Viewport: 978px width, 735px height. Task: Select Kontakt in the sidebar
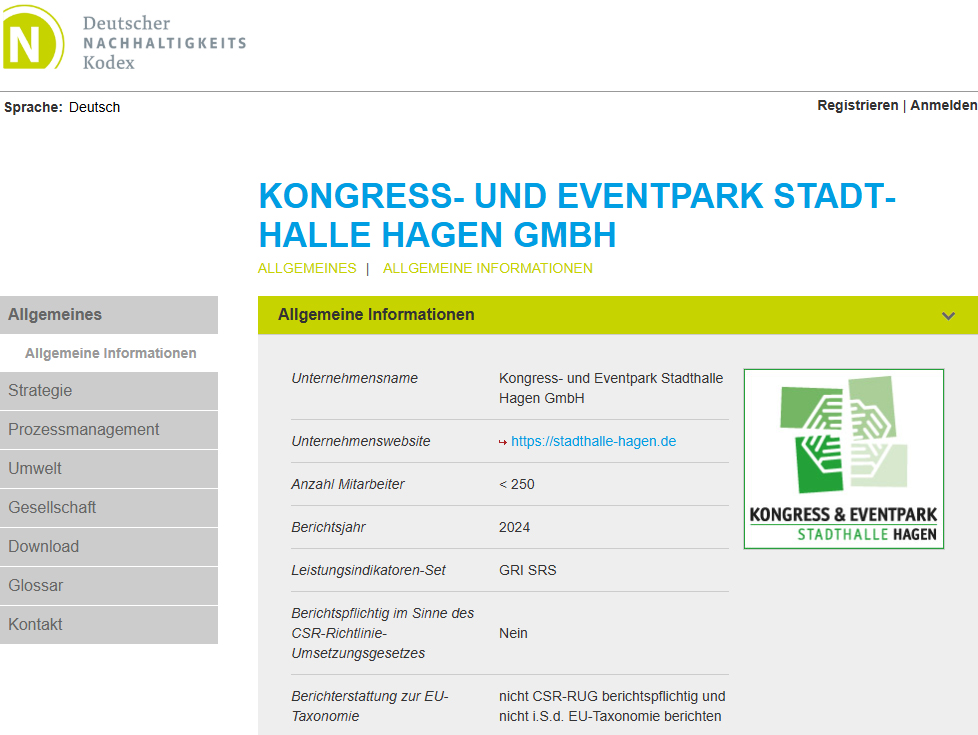coord(35,625)
